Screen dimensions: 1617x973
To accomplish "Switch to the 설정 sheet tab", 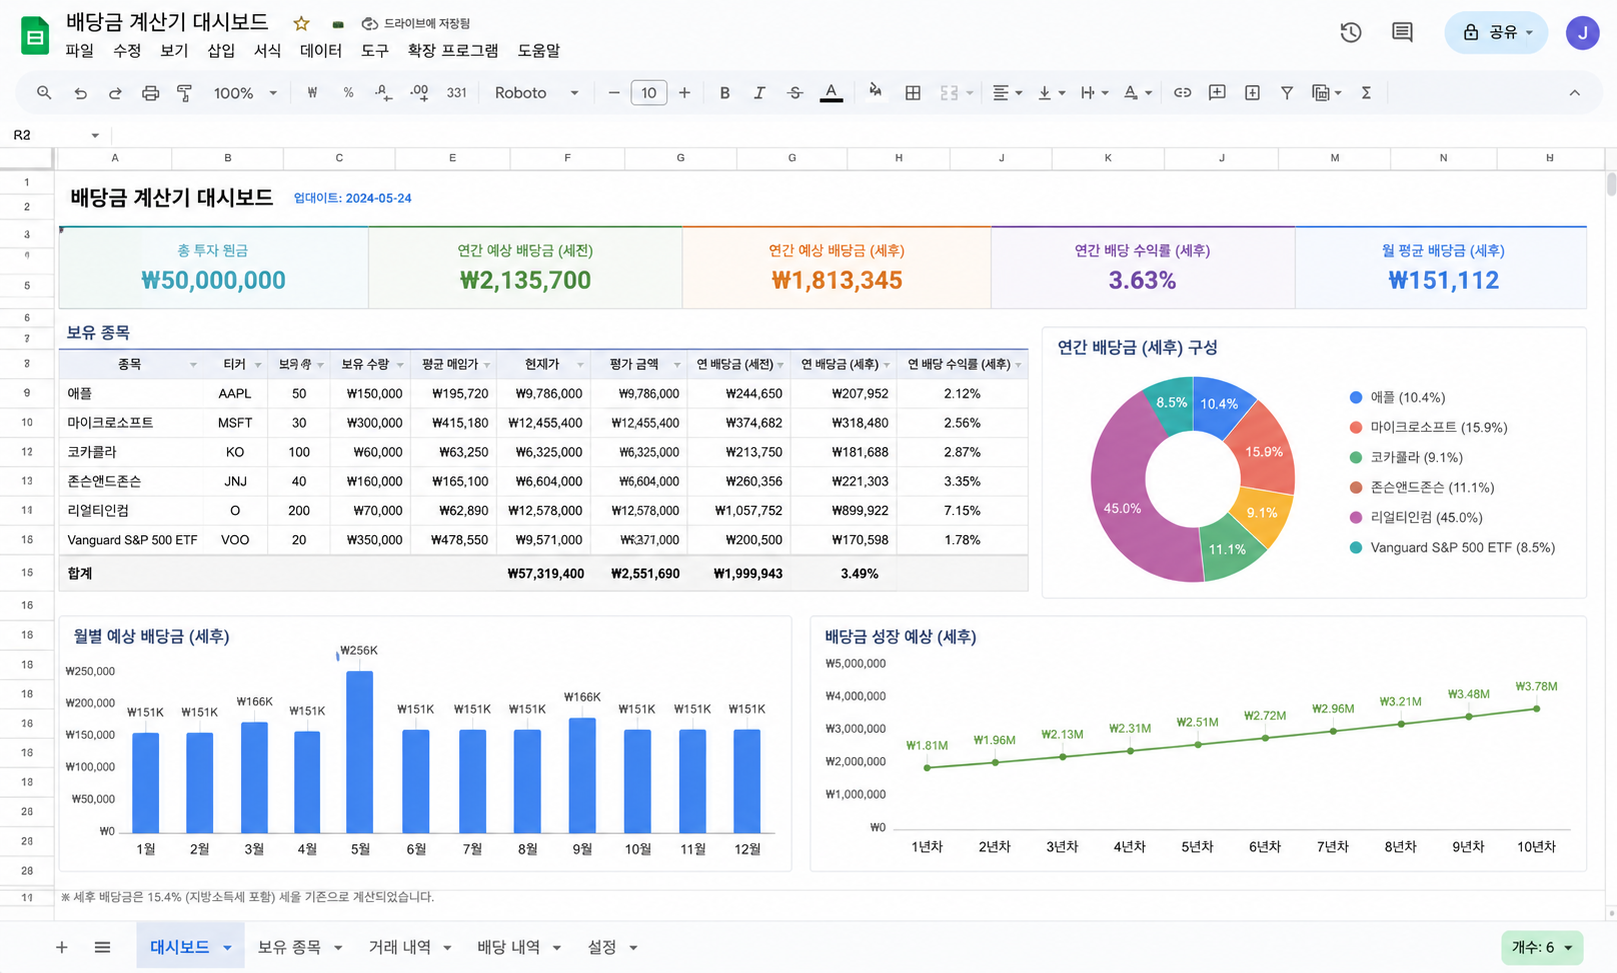I will coord(612,947).
